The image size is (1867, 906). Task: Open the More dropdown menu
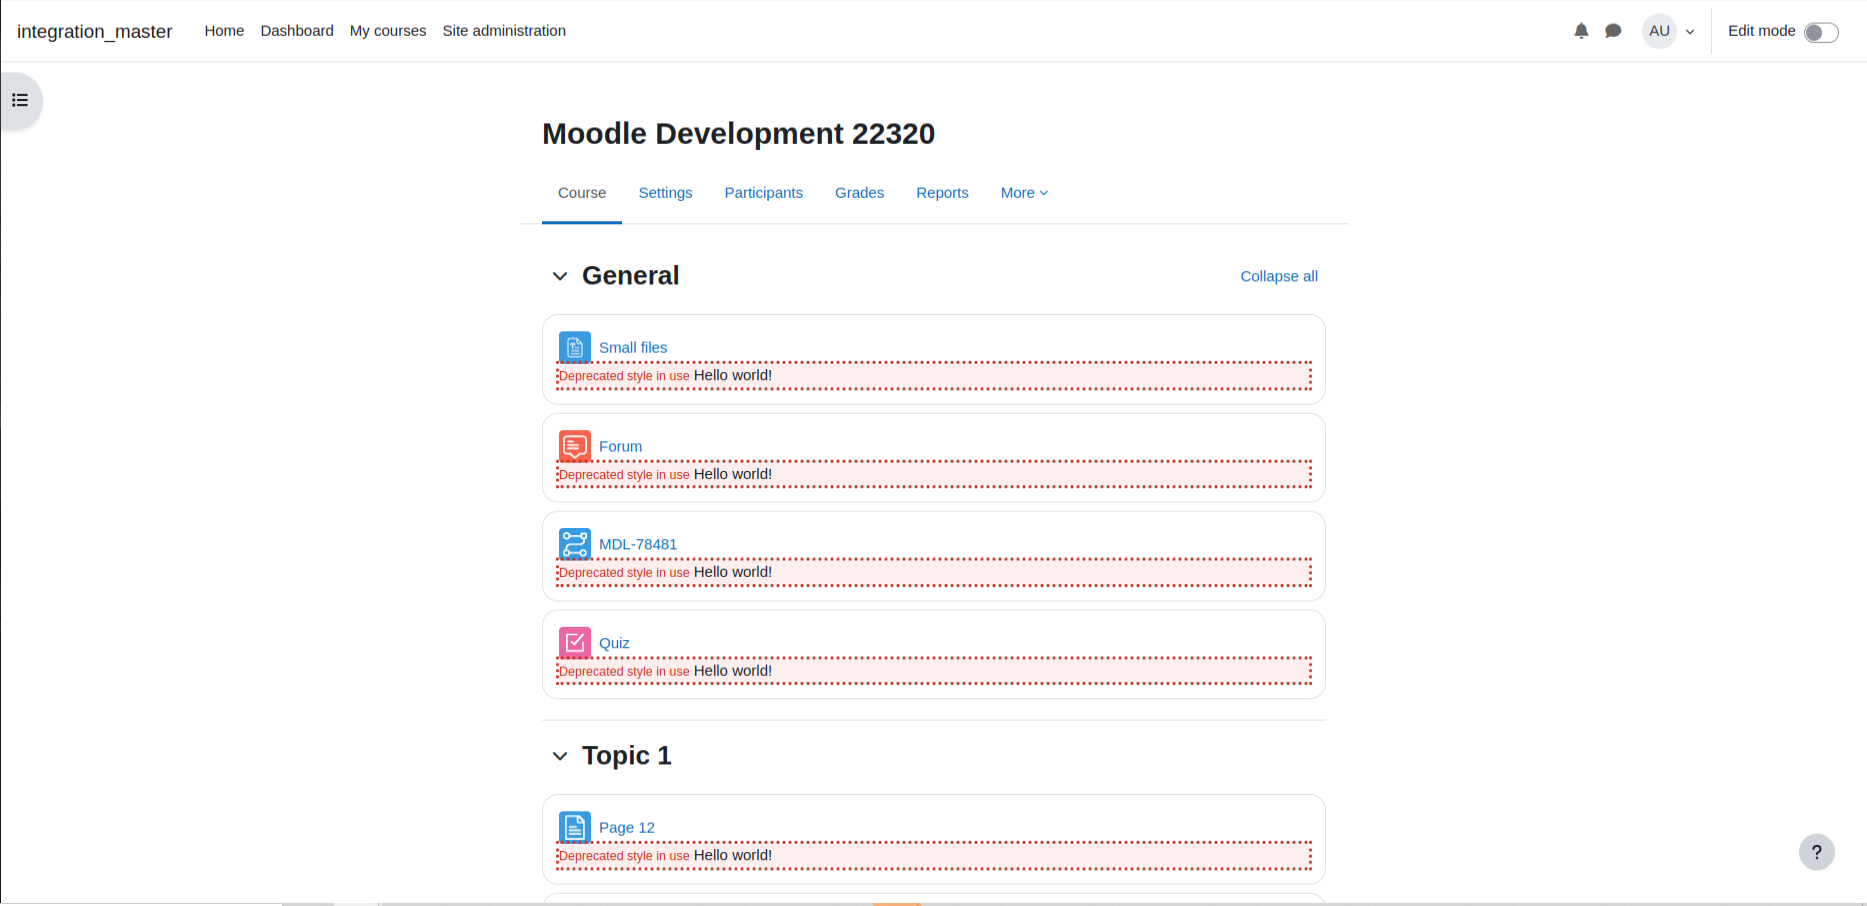[1024, 193]
